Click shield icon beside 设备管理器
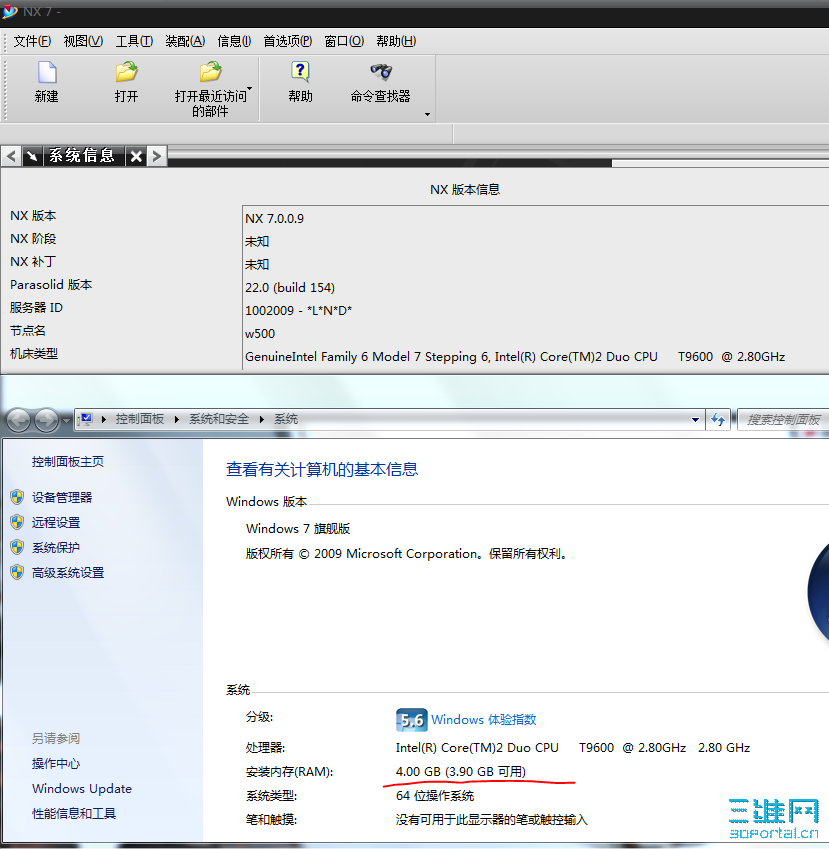Image resolution: width=829 pixels, height=849 pixels. tap(17, 497)
